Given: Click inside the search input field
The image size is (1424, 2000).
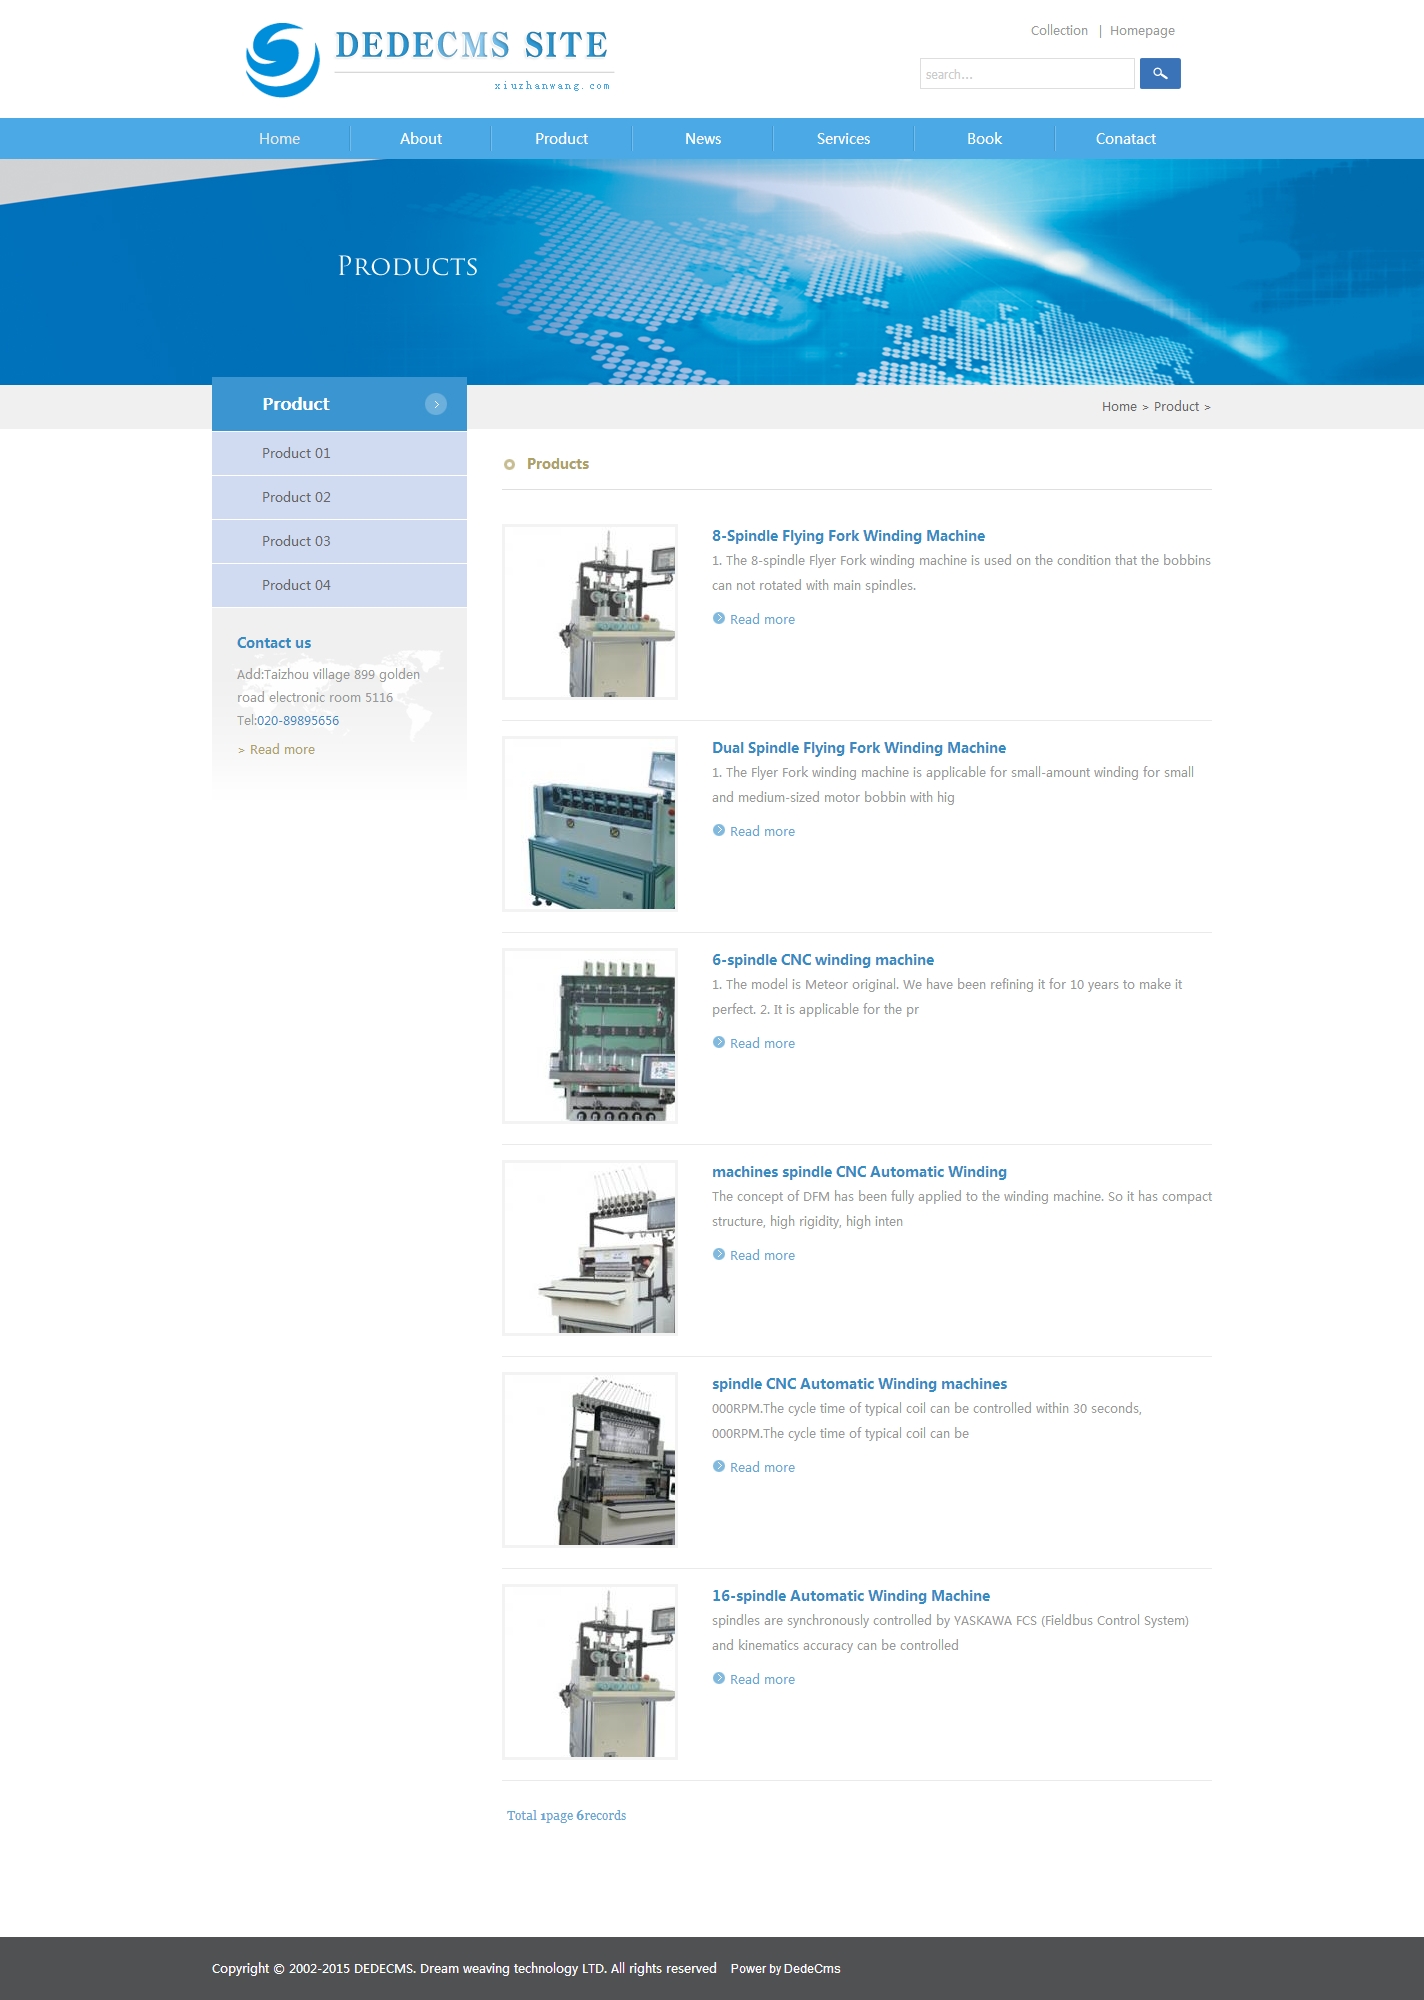Looking at the screenshot, I should click(x=1026, y=74).
